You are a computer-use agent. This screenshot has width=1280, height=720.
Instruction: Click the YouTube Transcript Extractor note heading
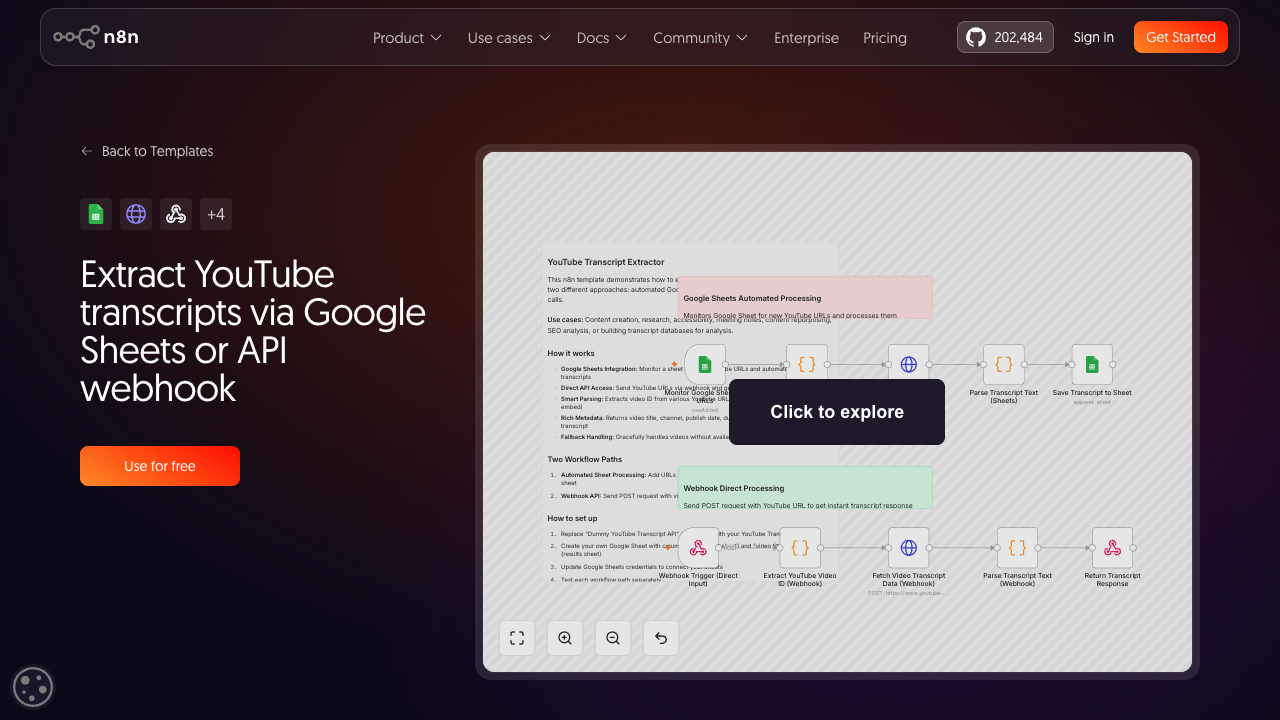click(606, 262)
